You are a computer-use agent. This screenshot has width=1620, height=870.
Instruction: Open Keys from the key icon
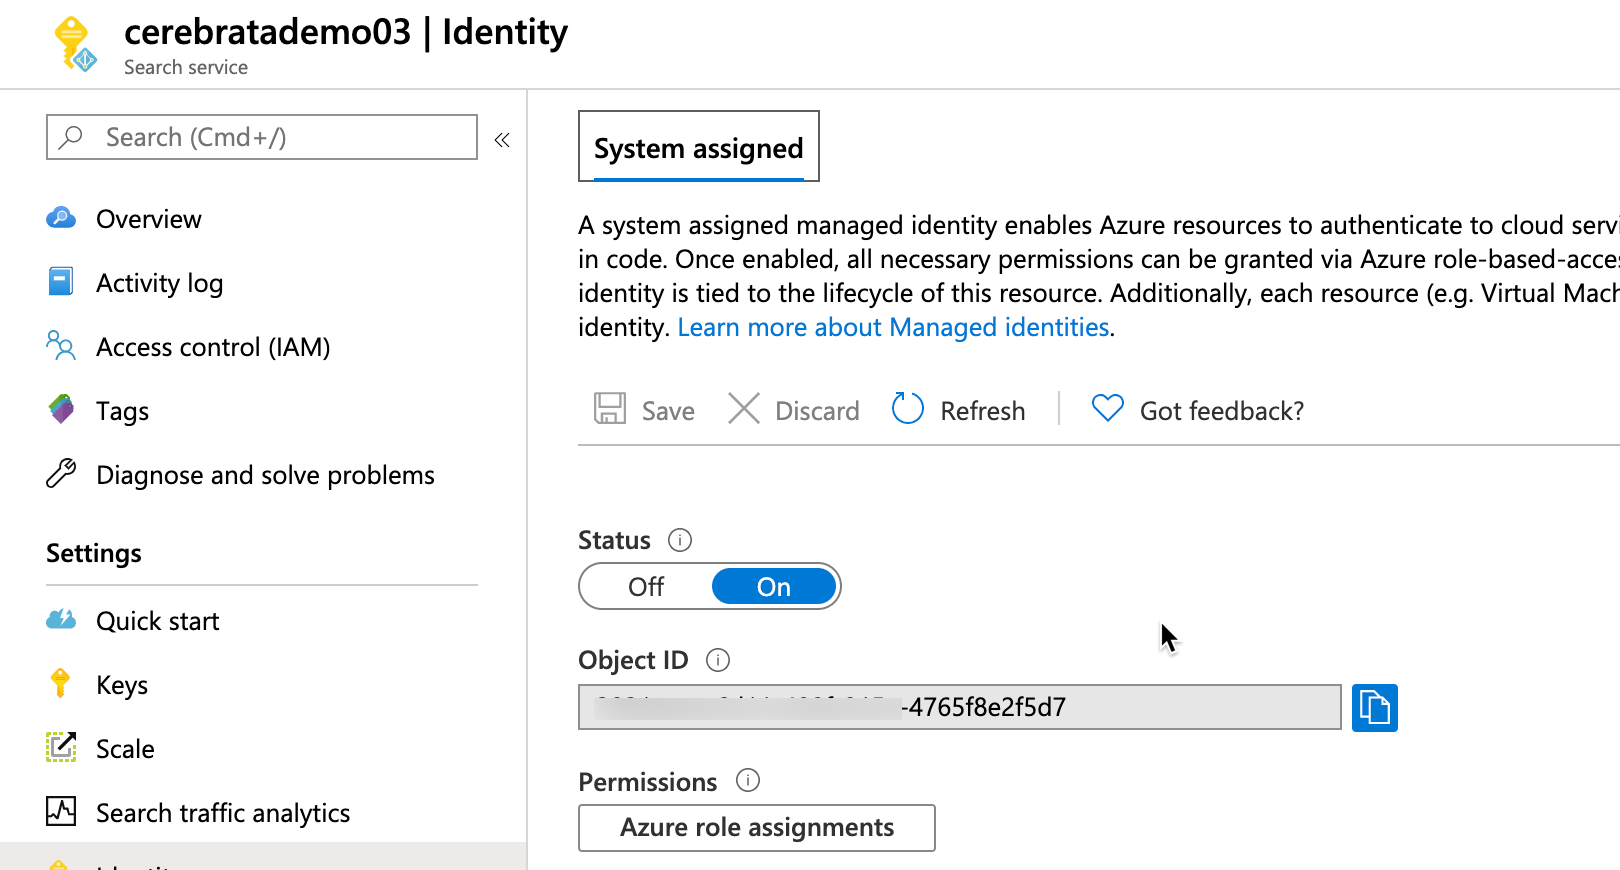tap(61, 684)
